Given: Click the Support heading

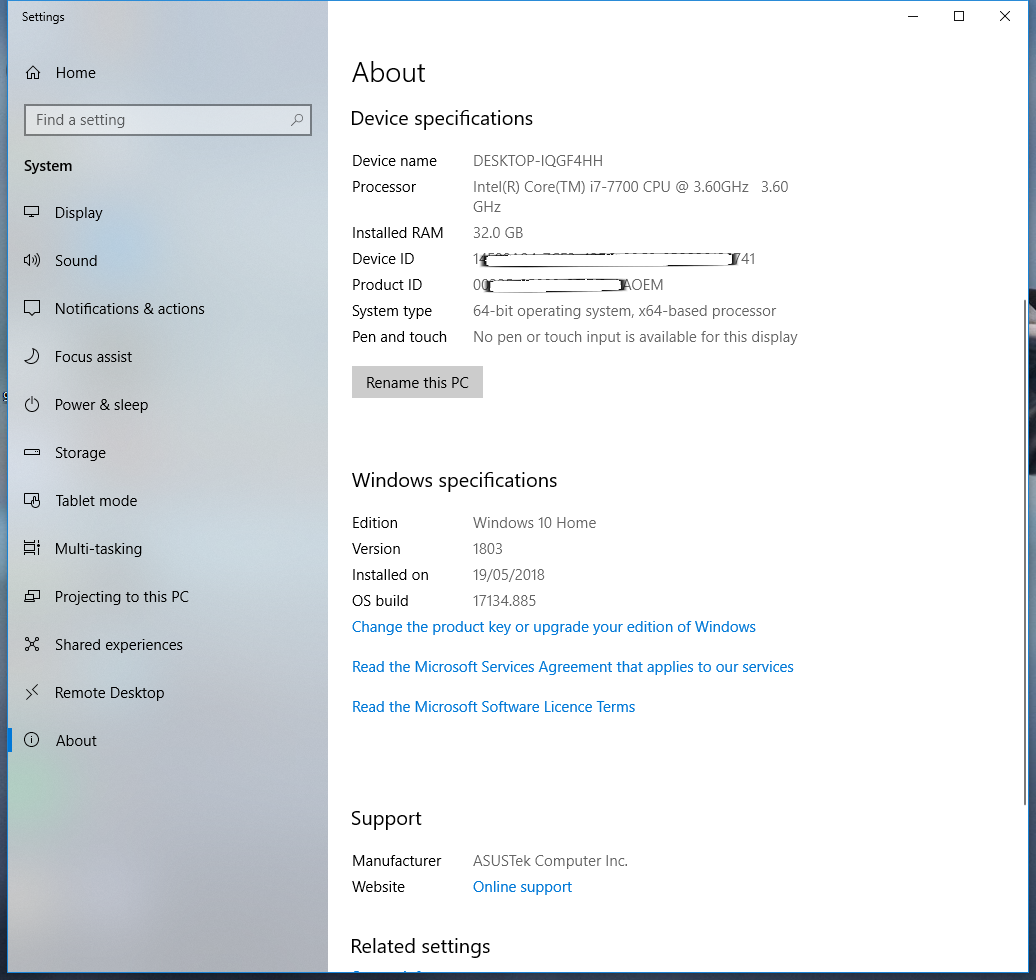Looking at the screenshot, I should point(386,819).
